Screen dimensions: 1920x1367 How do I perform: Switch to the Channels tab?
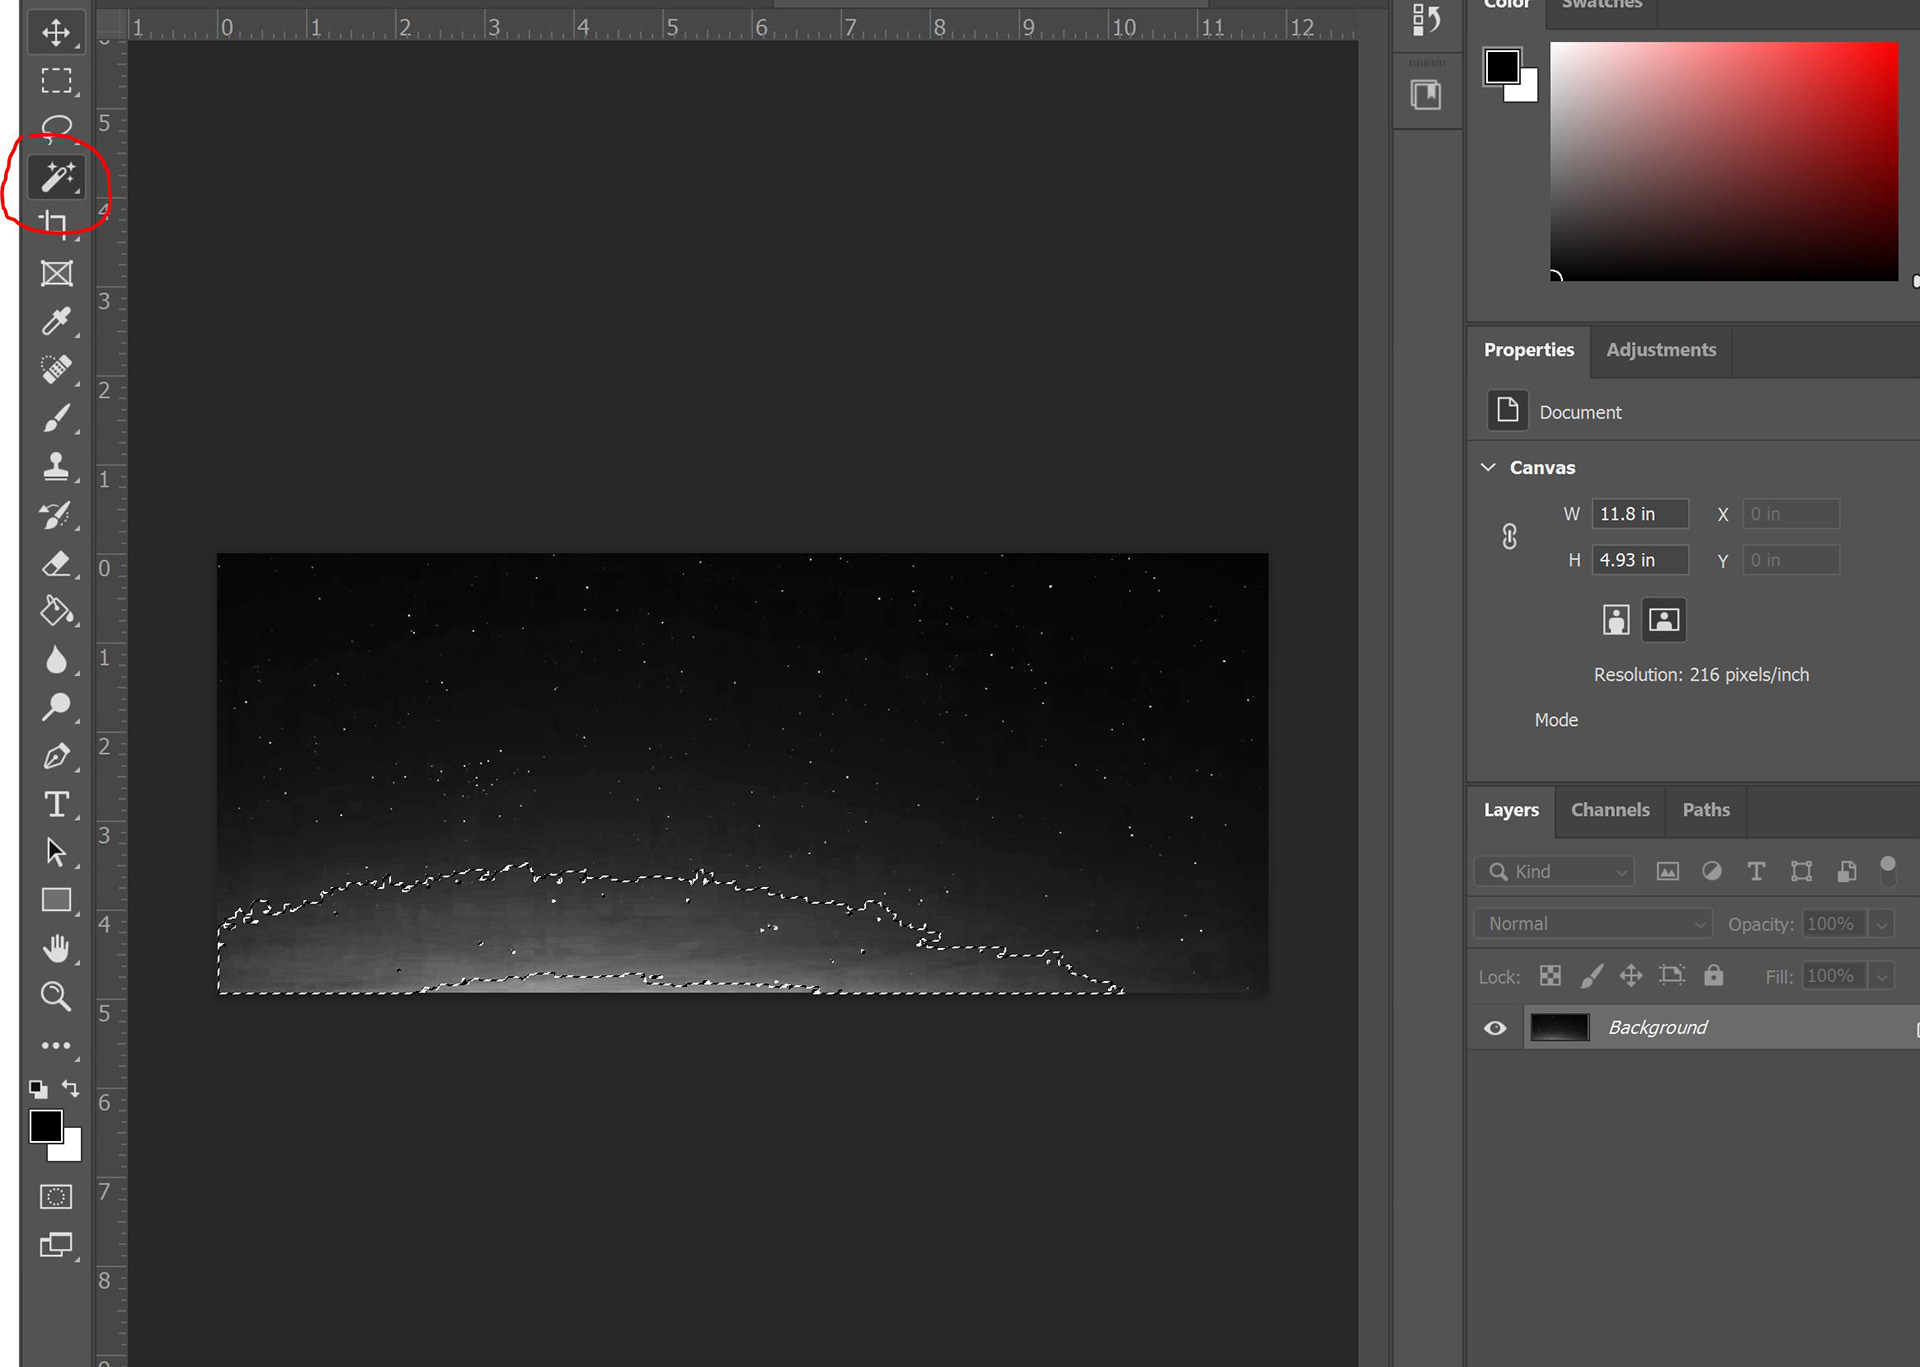point(1609,810)
